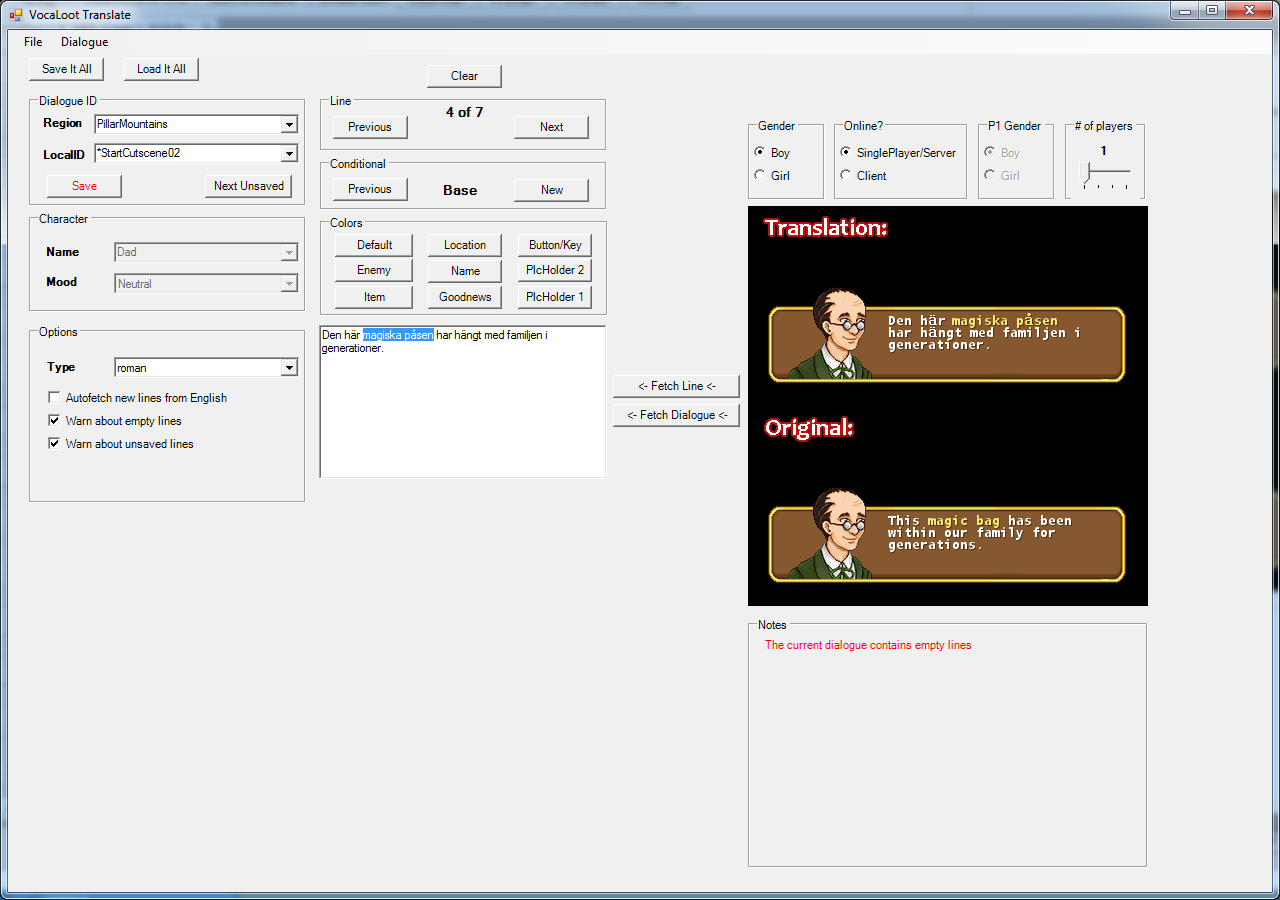1280x900 pixels.
Task: Uncheck Warn about empty lines
Action: click(x=54, y=421)
